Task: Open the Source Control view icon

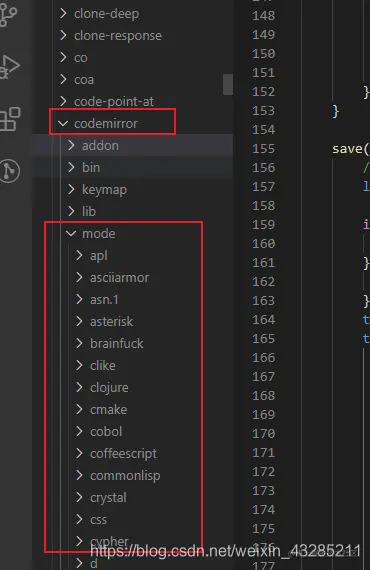Action: click(8, 15)
